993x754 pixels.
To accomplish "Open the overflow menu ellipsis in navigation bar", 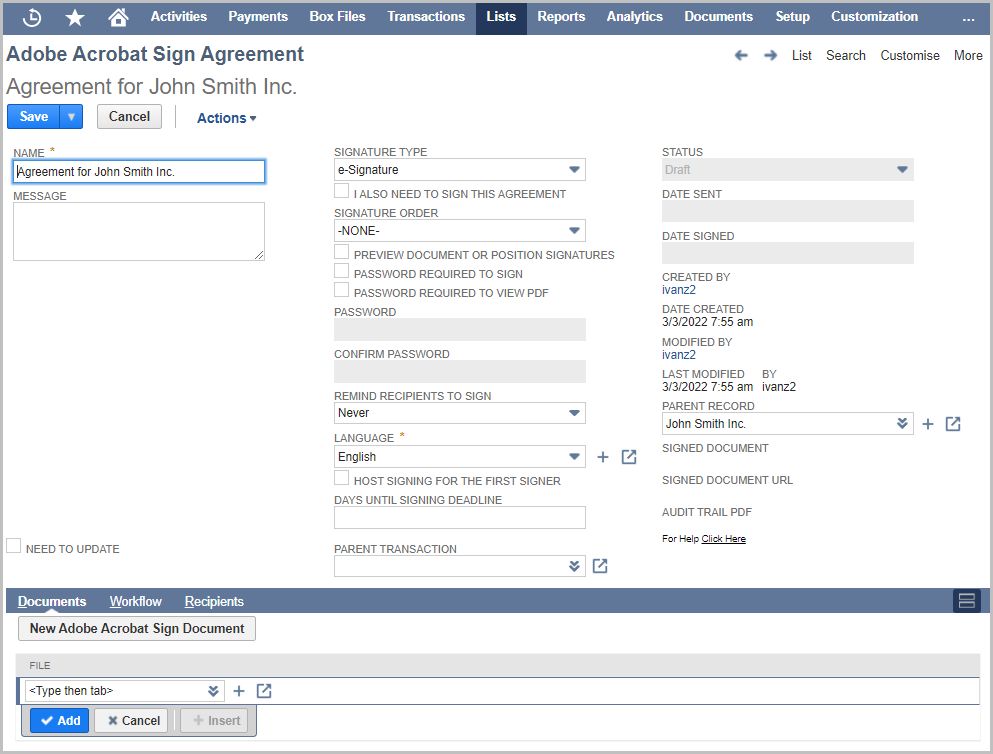I will 968,18.
